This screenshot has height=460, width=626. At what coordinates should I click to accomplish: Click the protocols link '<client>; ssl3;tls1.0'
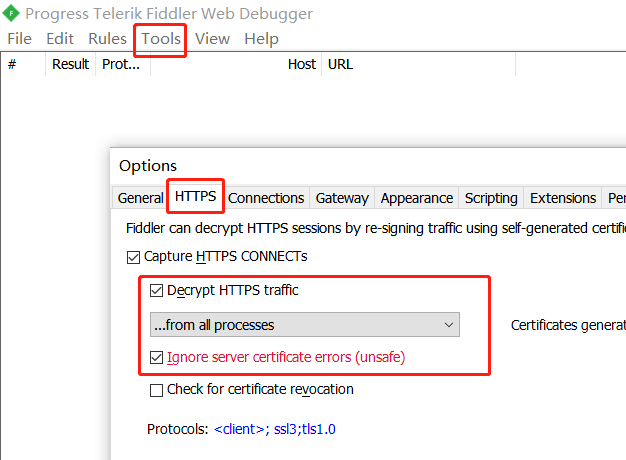pyautogui.click(x=275, y=429)
